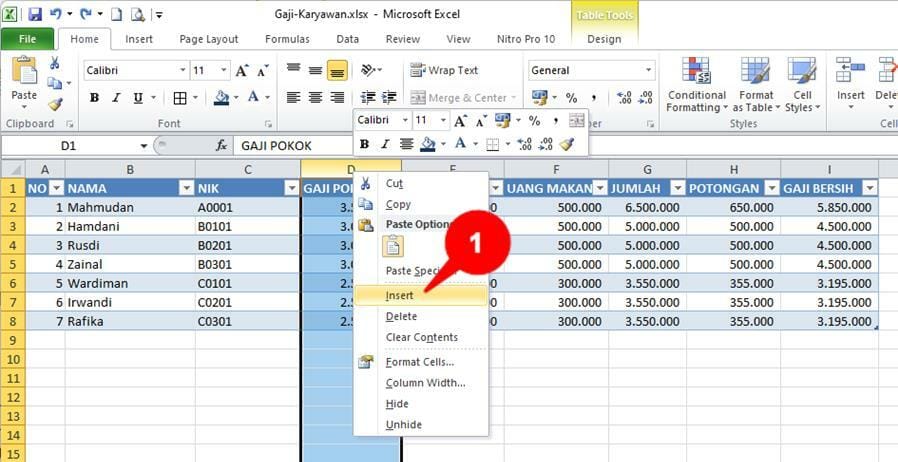
Task: Toggle Wrap Text for the selected cells
Action: pyautogui.click(x=443, y=71)
